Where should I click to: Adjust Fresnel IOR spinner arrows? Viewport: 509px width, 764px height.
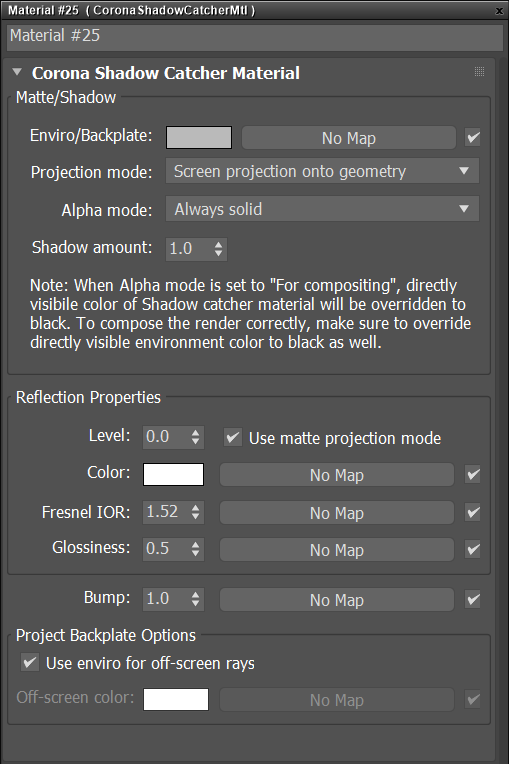pyautogui.click(x=195, y=512)
